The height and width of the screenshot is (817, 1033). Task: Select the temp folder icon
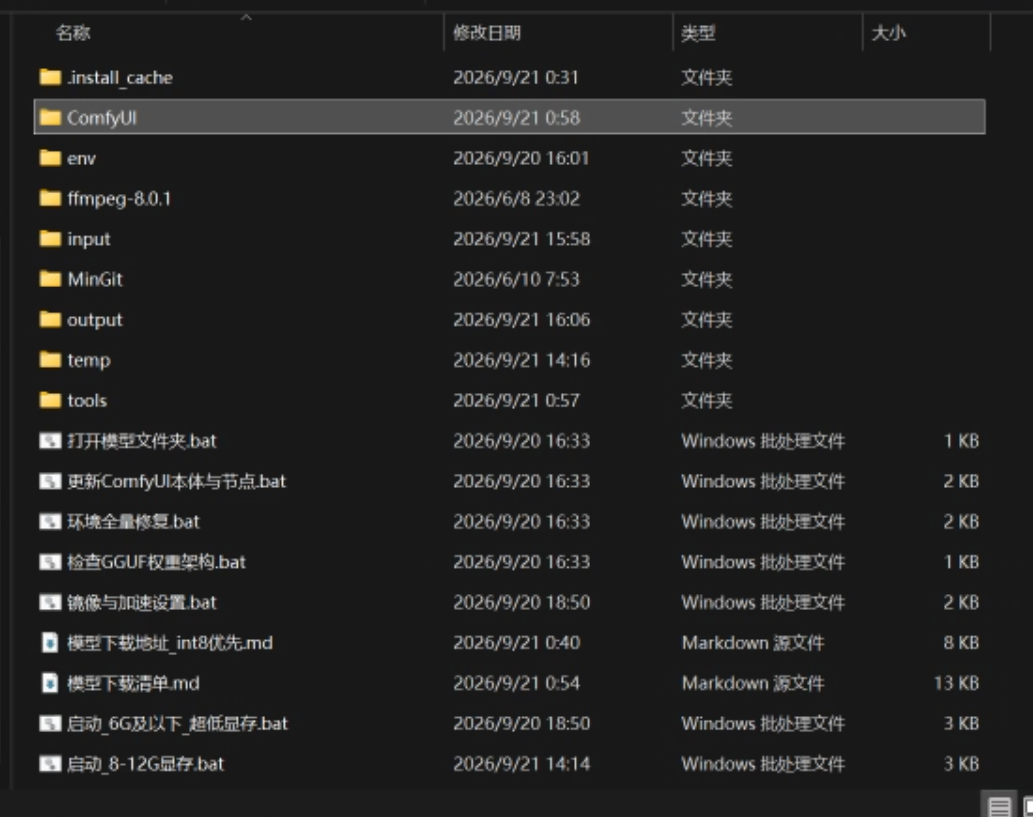(50, 360)
